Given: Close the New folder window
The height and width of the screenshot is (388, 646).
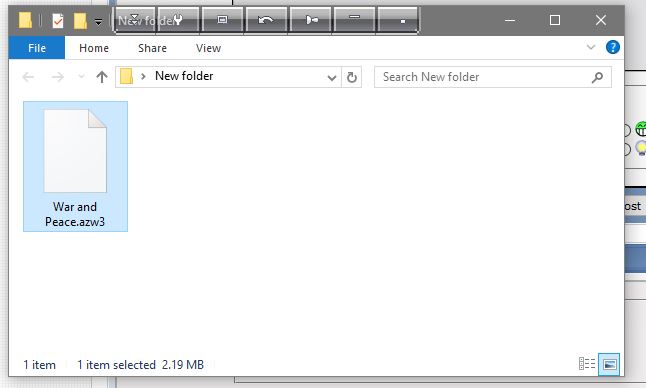Looking at the screenshot, I should [601, 20].
